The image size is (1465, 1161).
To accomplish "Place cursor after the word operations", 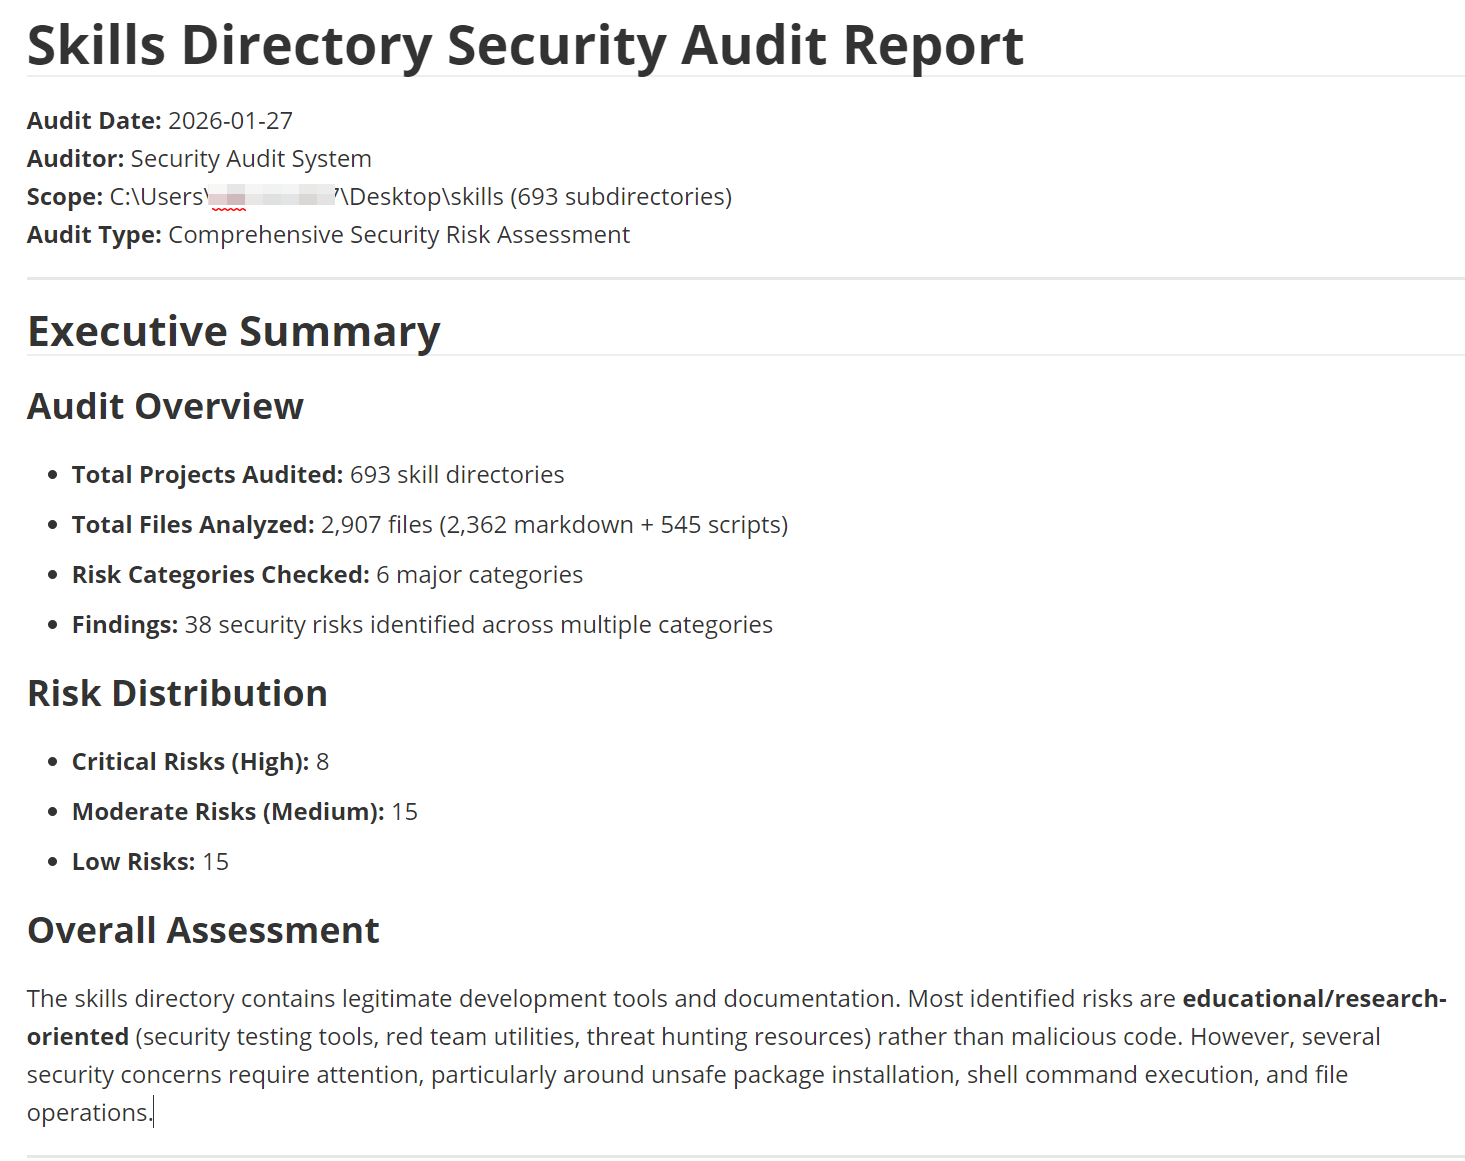I will coord(152,1113).
